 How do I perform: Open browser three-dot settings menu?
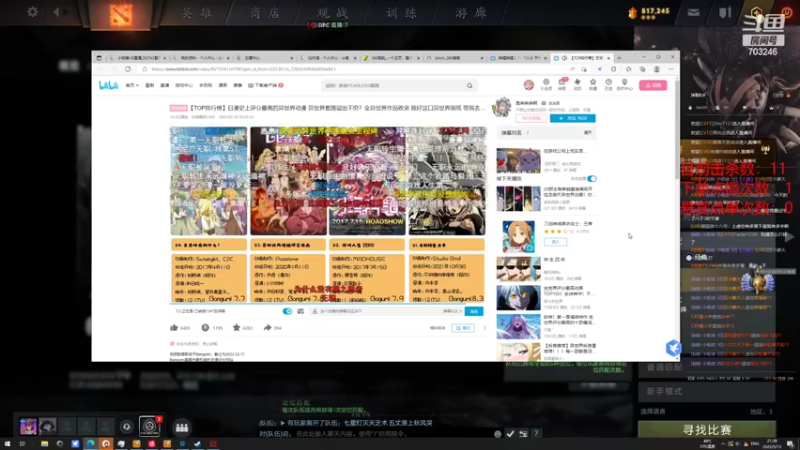pos(671,69)
